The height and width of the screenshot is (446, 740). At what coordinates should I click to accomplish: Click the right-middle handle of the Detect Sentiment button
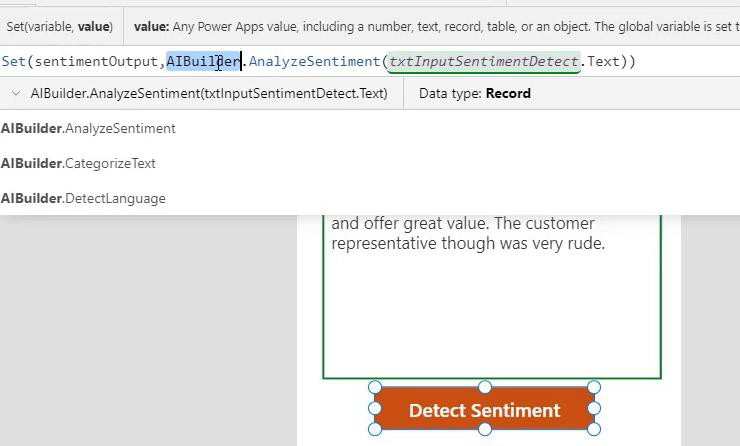point(594,408)
